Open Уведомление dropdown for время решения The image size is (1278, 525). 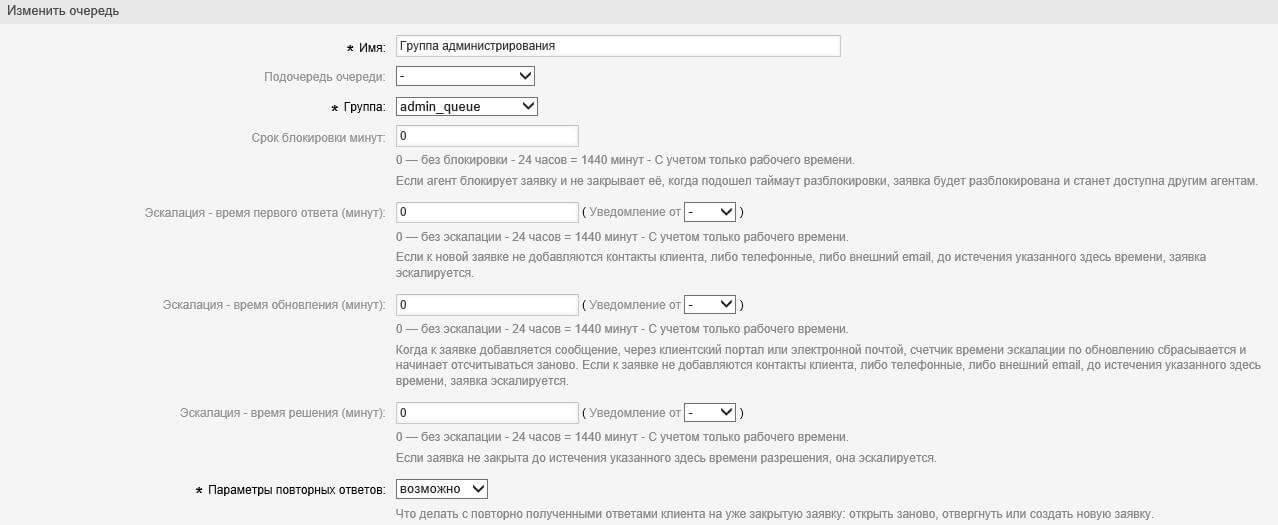point(710,412)
